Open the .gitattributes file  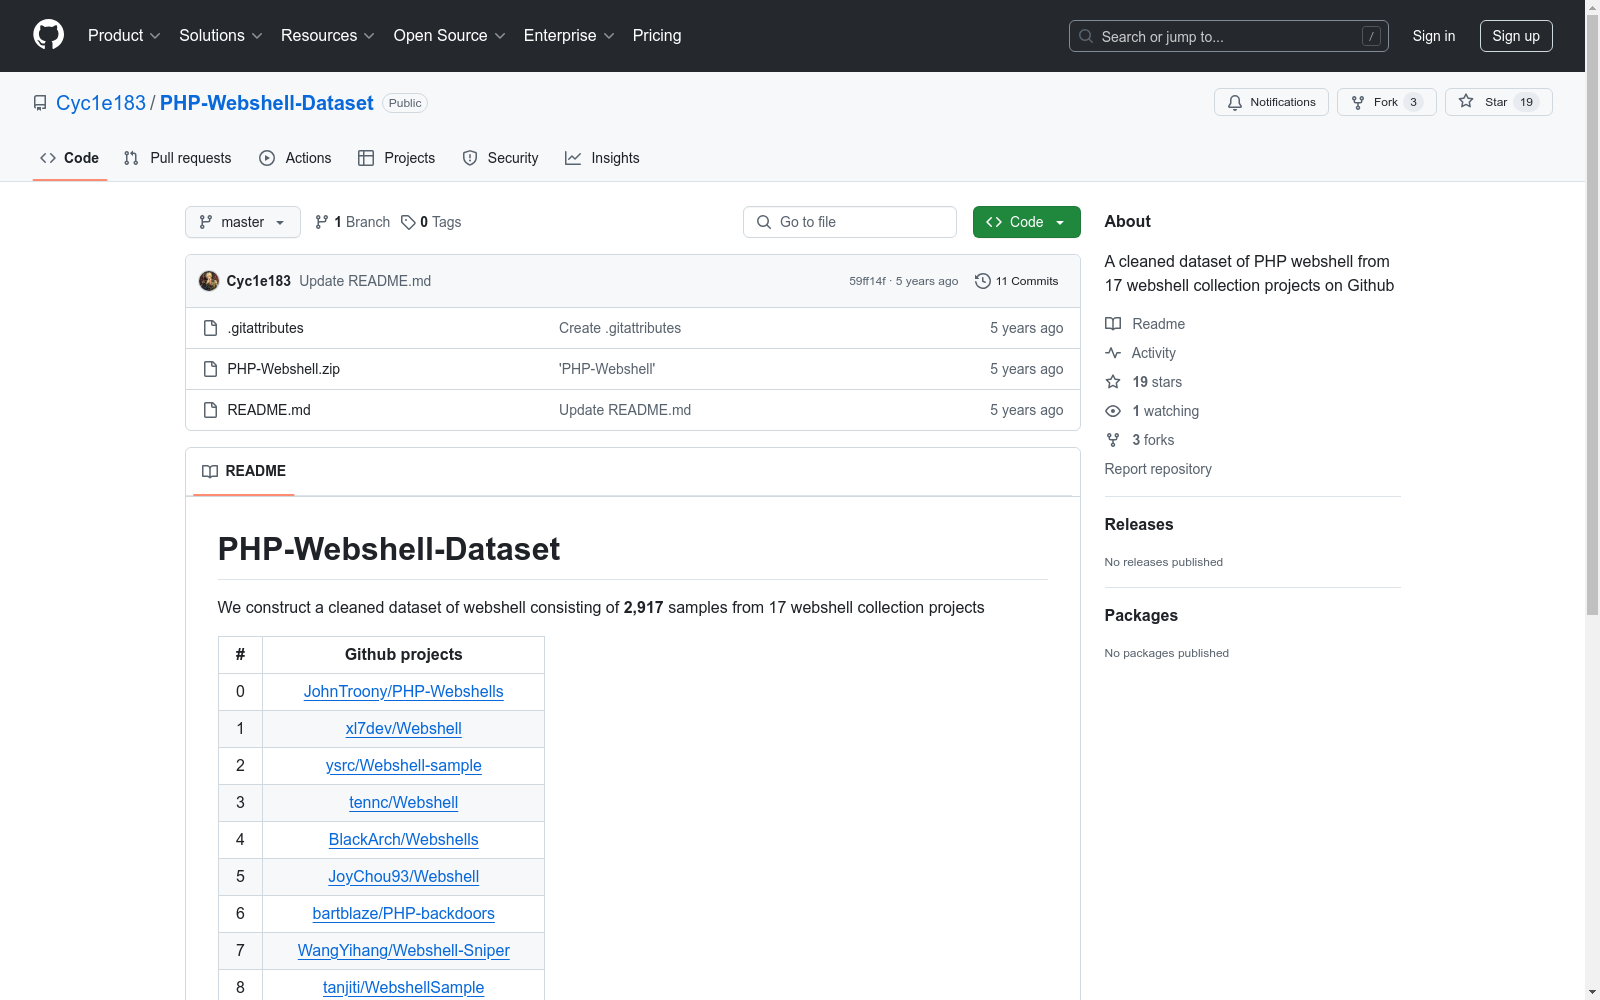click(265, 328)
